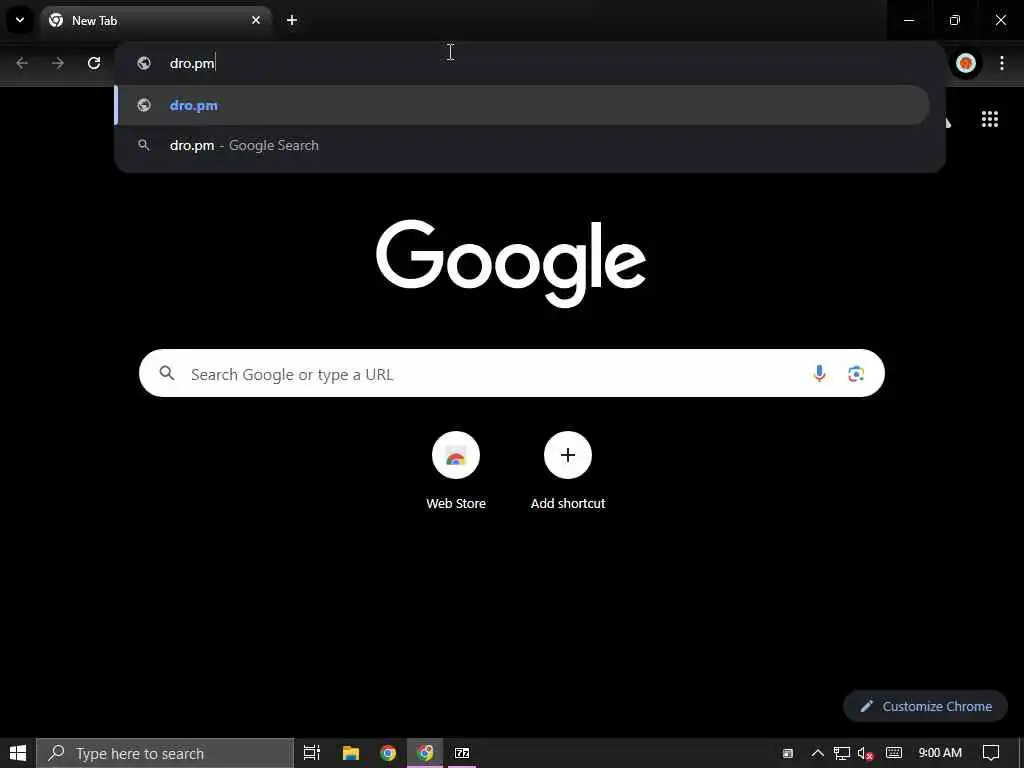
Task: Click the address bar containing dro.pm
Action: (530, 63)
